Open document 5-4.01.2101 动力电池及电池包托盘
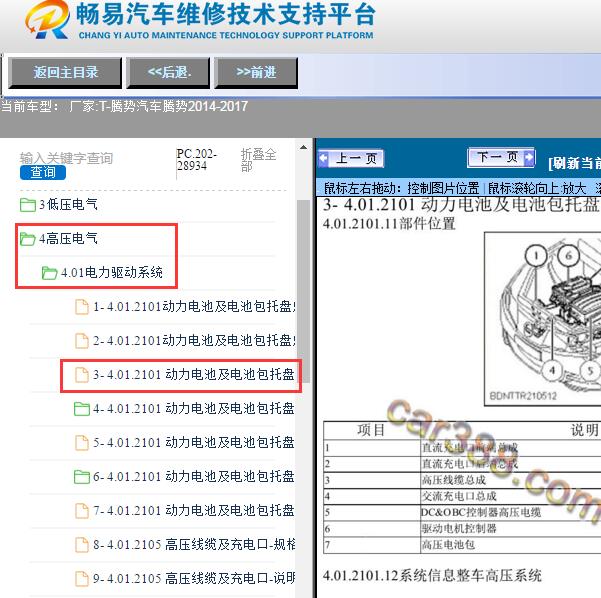This screenshot has height=598, width=601. [194, 443]
